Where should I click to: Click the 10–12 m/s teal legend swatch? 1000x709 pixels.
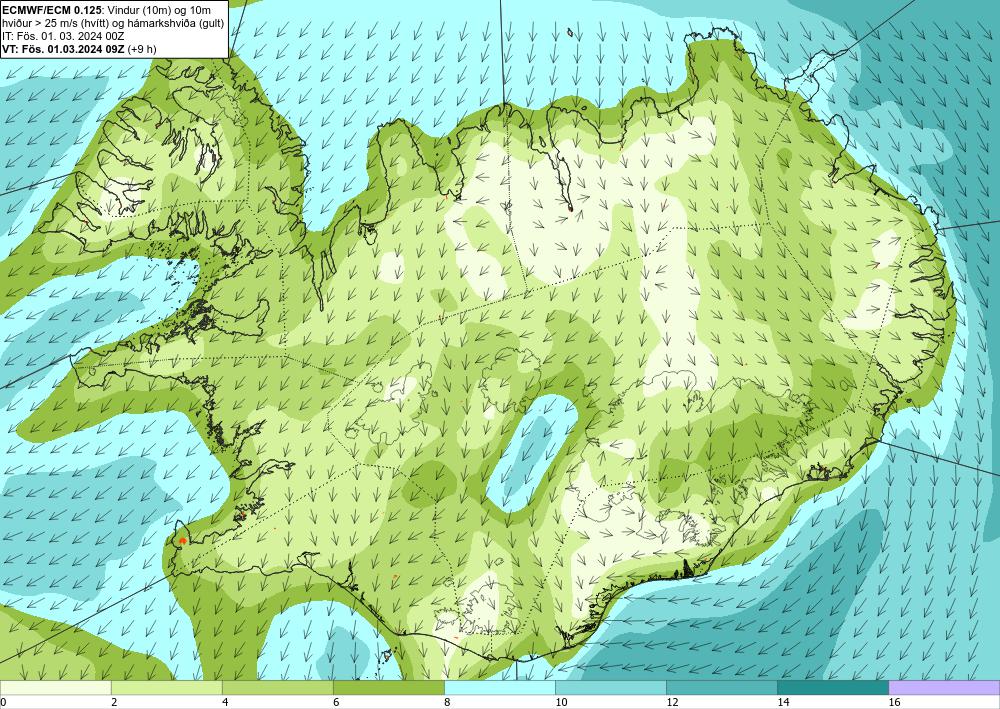tap(611, 687)
